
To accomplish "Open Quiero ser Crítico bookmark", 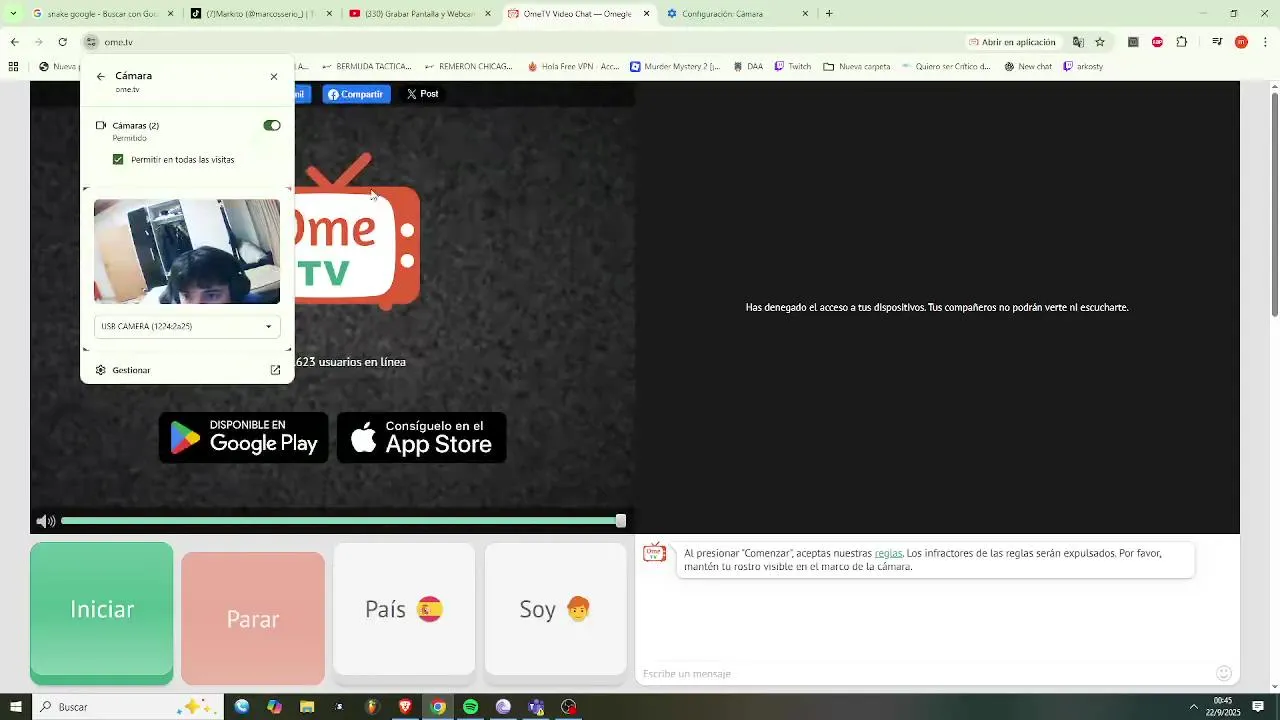I will click(x=946, y=67).
